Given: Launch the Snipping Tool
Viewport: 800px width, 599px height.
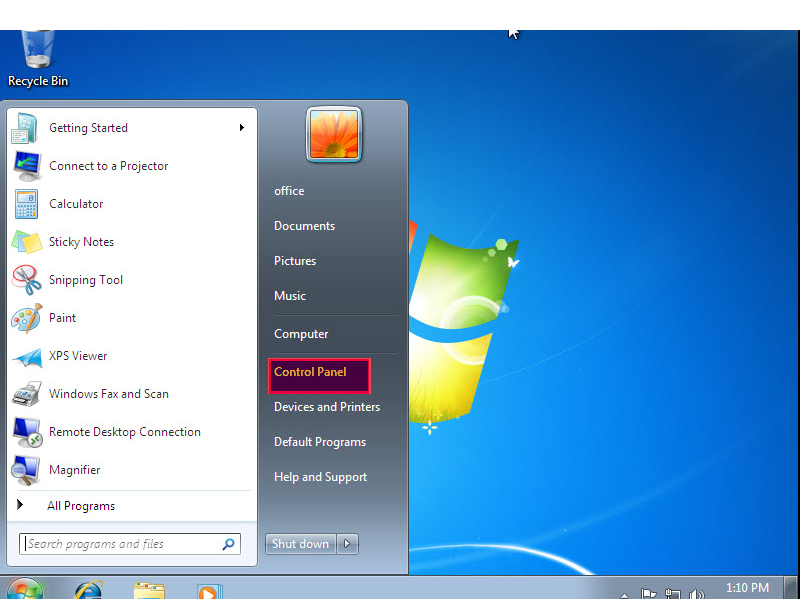Looking at the screenshot, I should tap(132, 280).
